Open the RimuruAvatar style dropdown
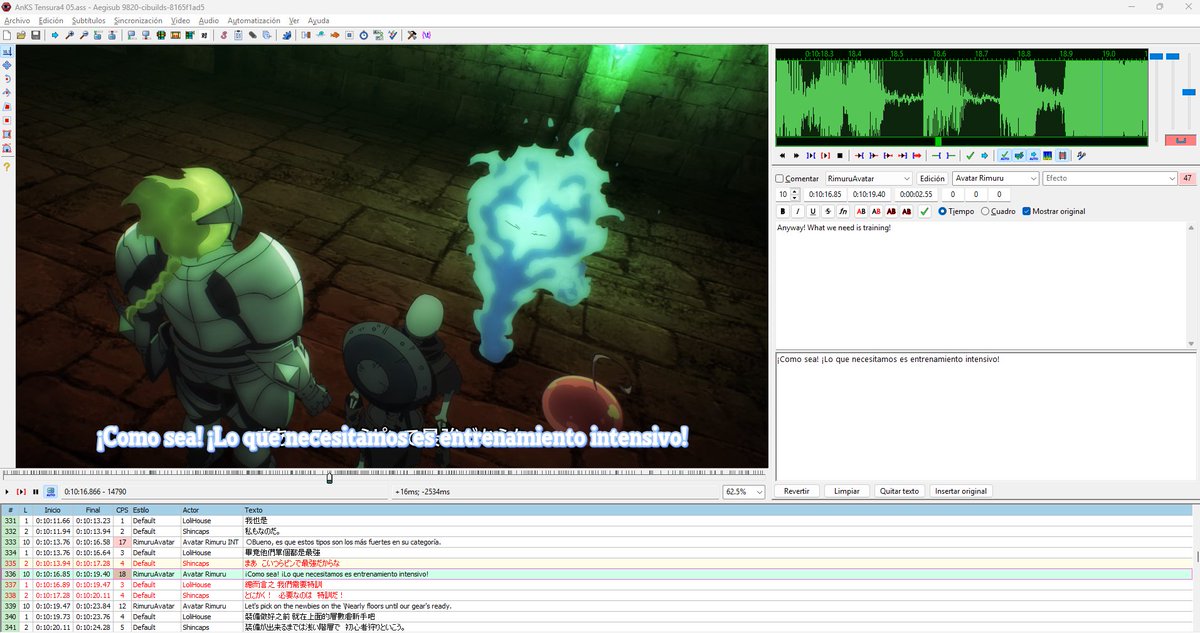The width and height of the screenshot is (1200, 633). [x=867, y=178]
